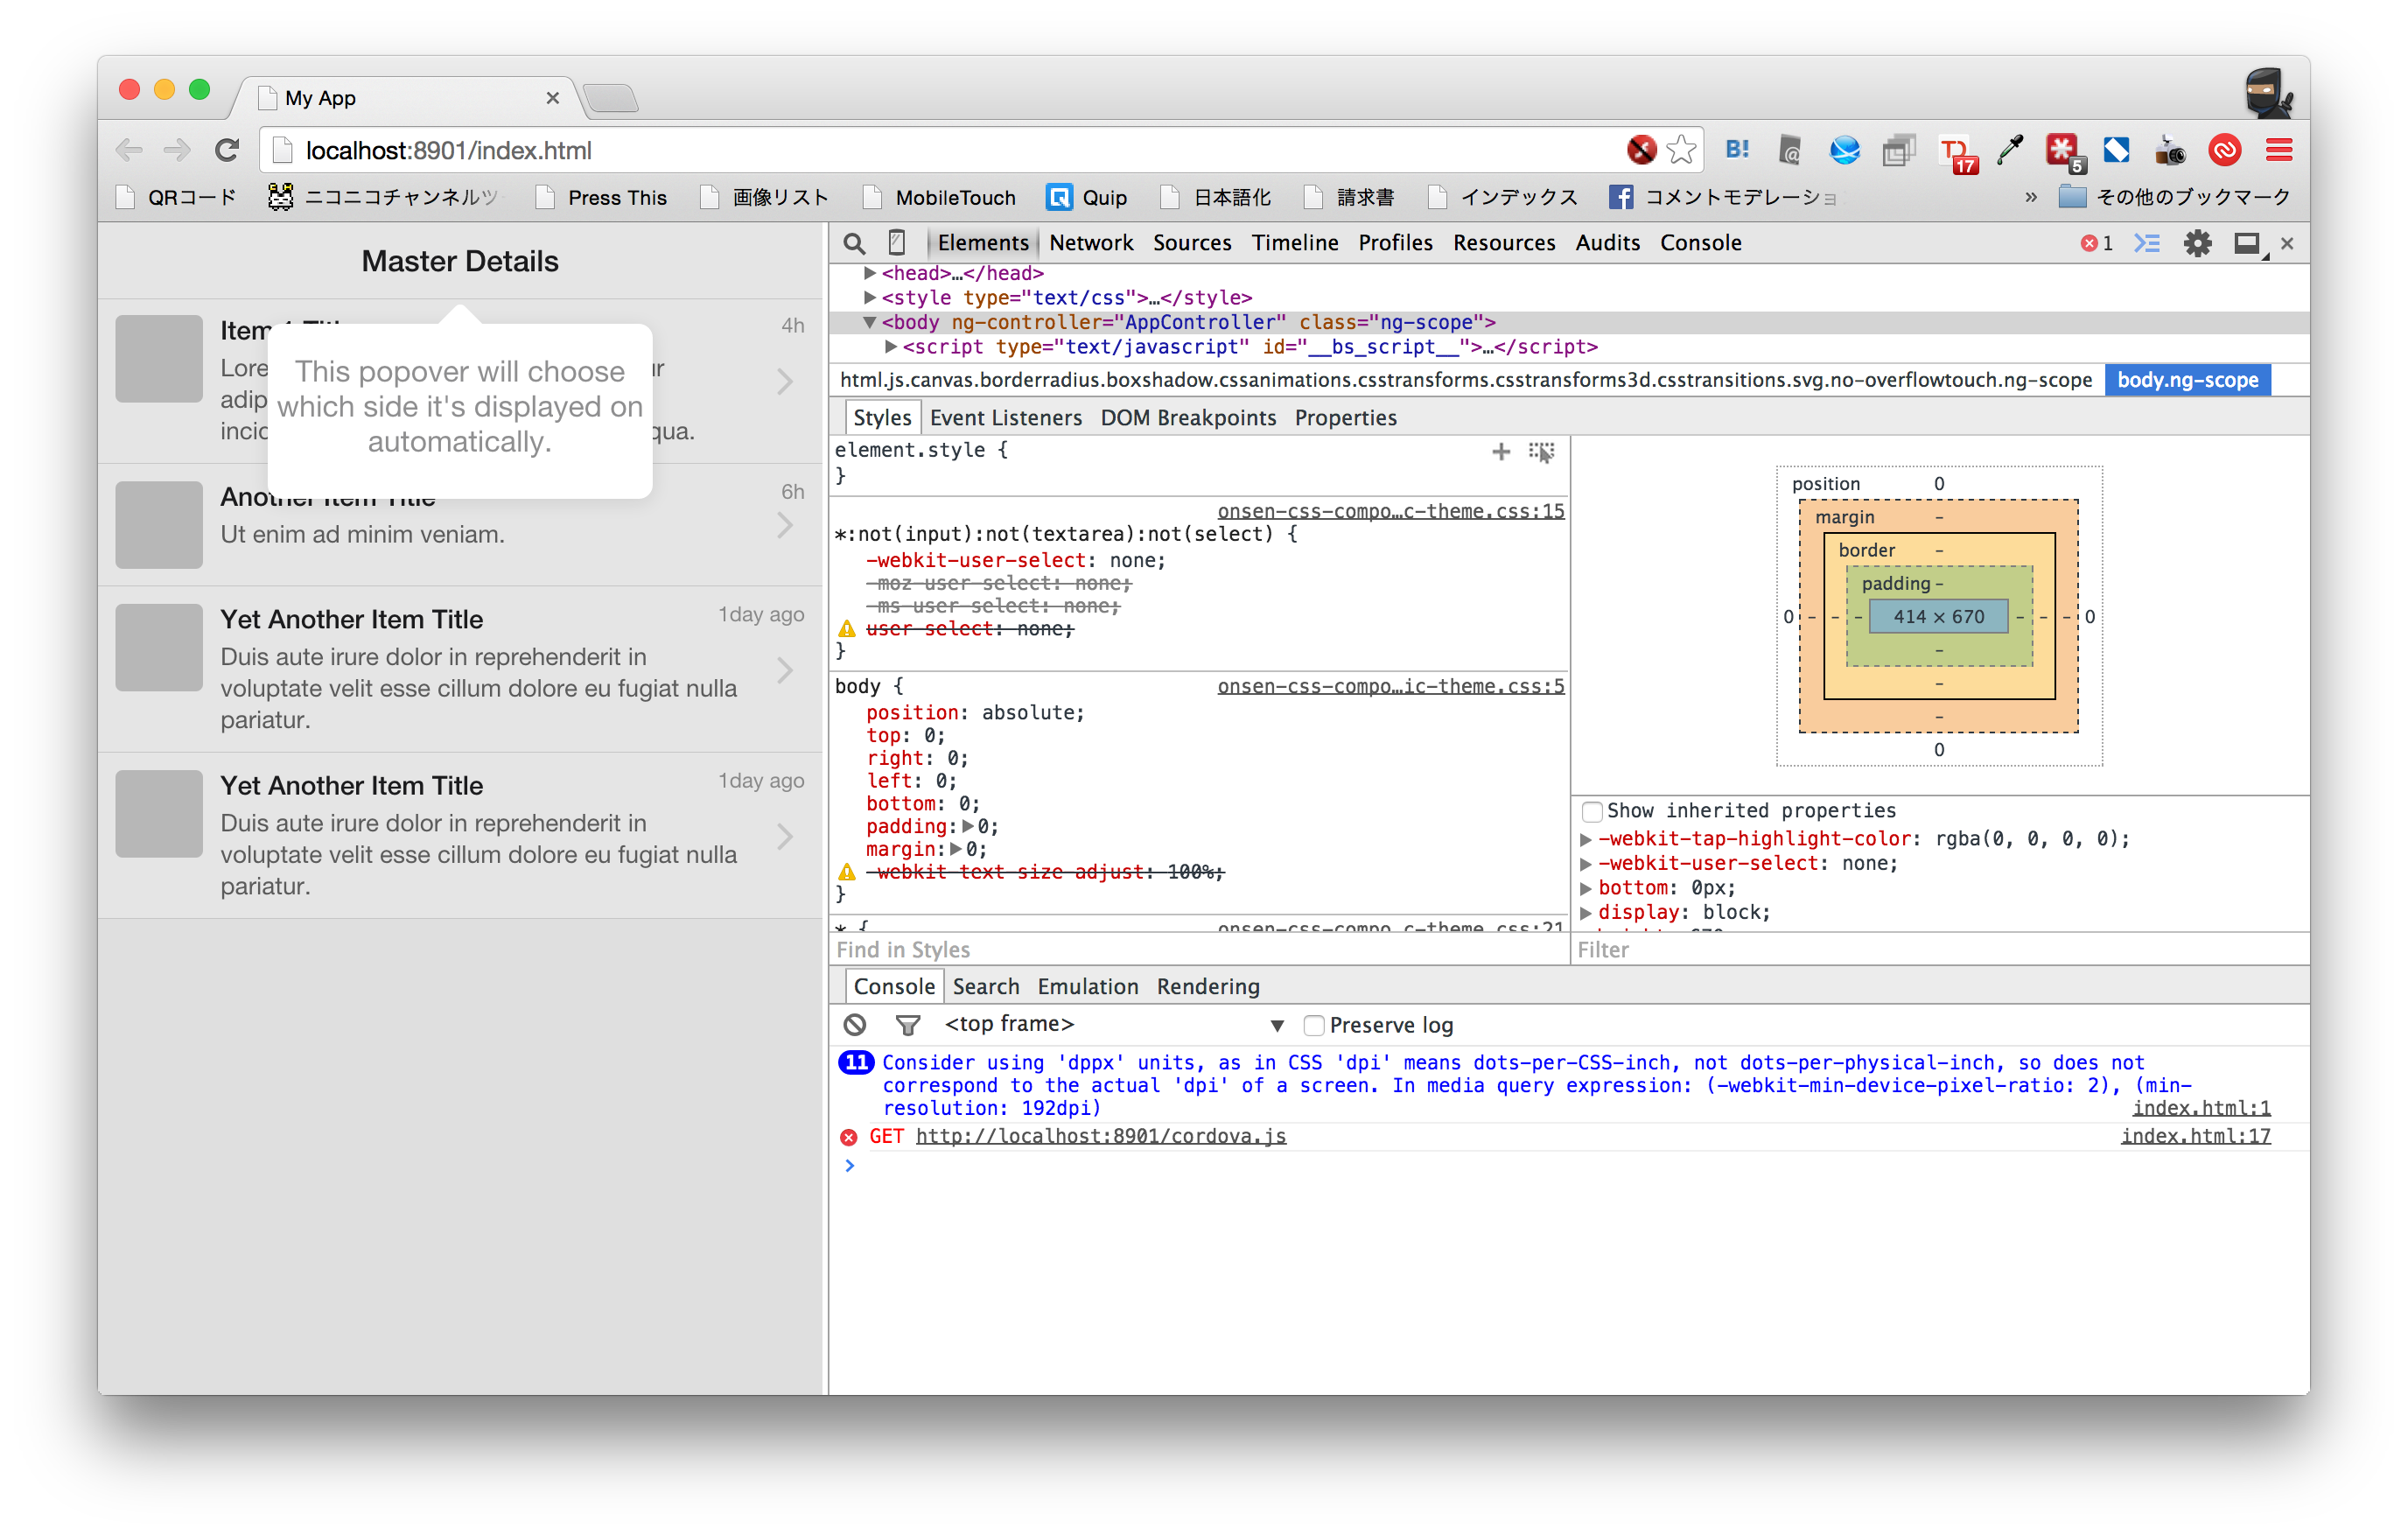Open DevTools settings gear icon

(2197, 243)
